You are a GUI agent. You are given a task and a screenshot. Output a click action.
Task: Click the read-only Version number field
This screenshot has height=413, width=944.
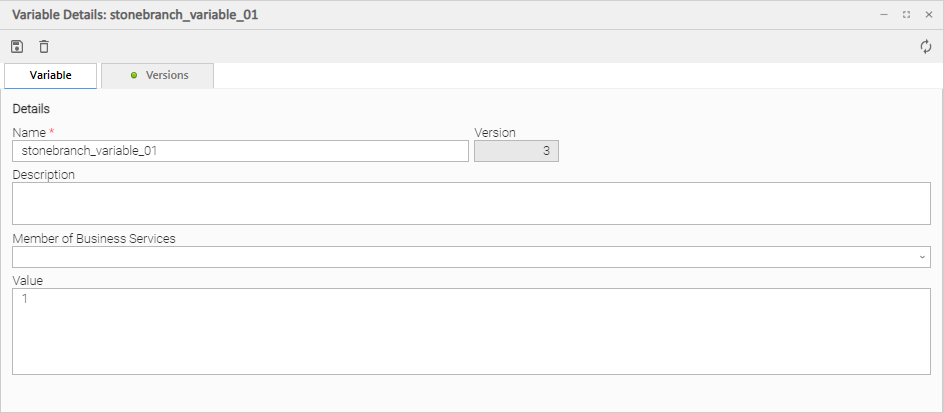[516, 151]
